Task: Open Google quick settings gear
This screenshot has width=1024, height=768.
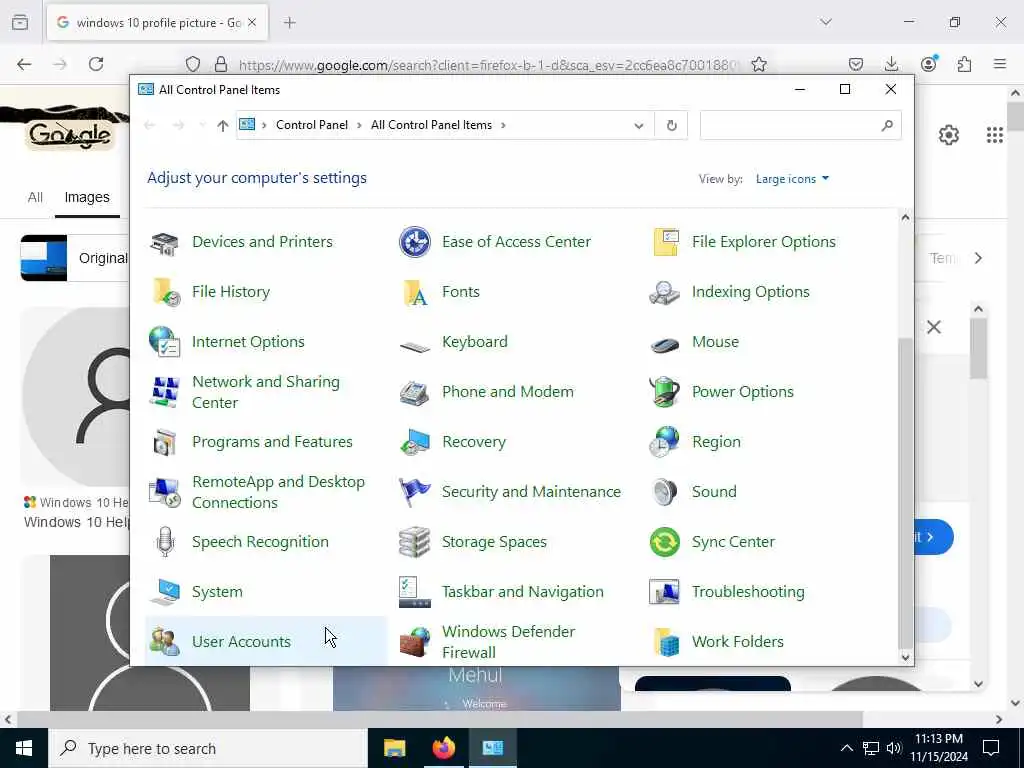Action: point(949,135)
